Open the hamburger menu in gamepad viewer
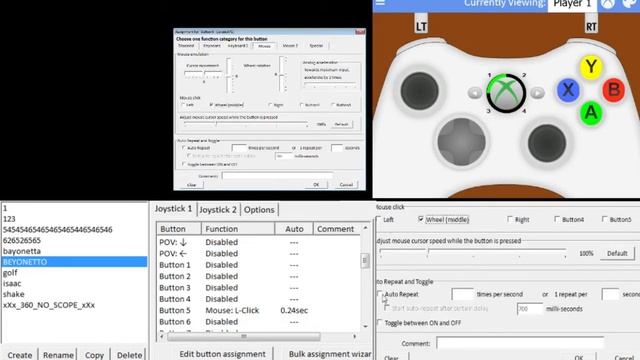This screenshot has height=360, width=640. 380,2
